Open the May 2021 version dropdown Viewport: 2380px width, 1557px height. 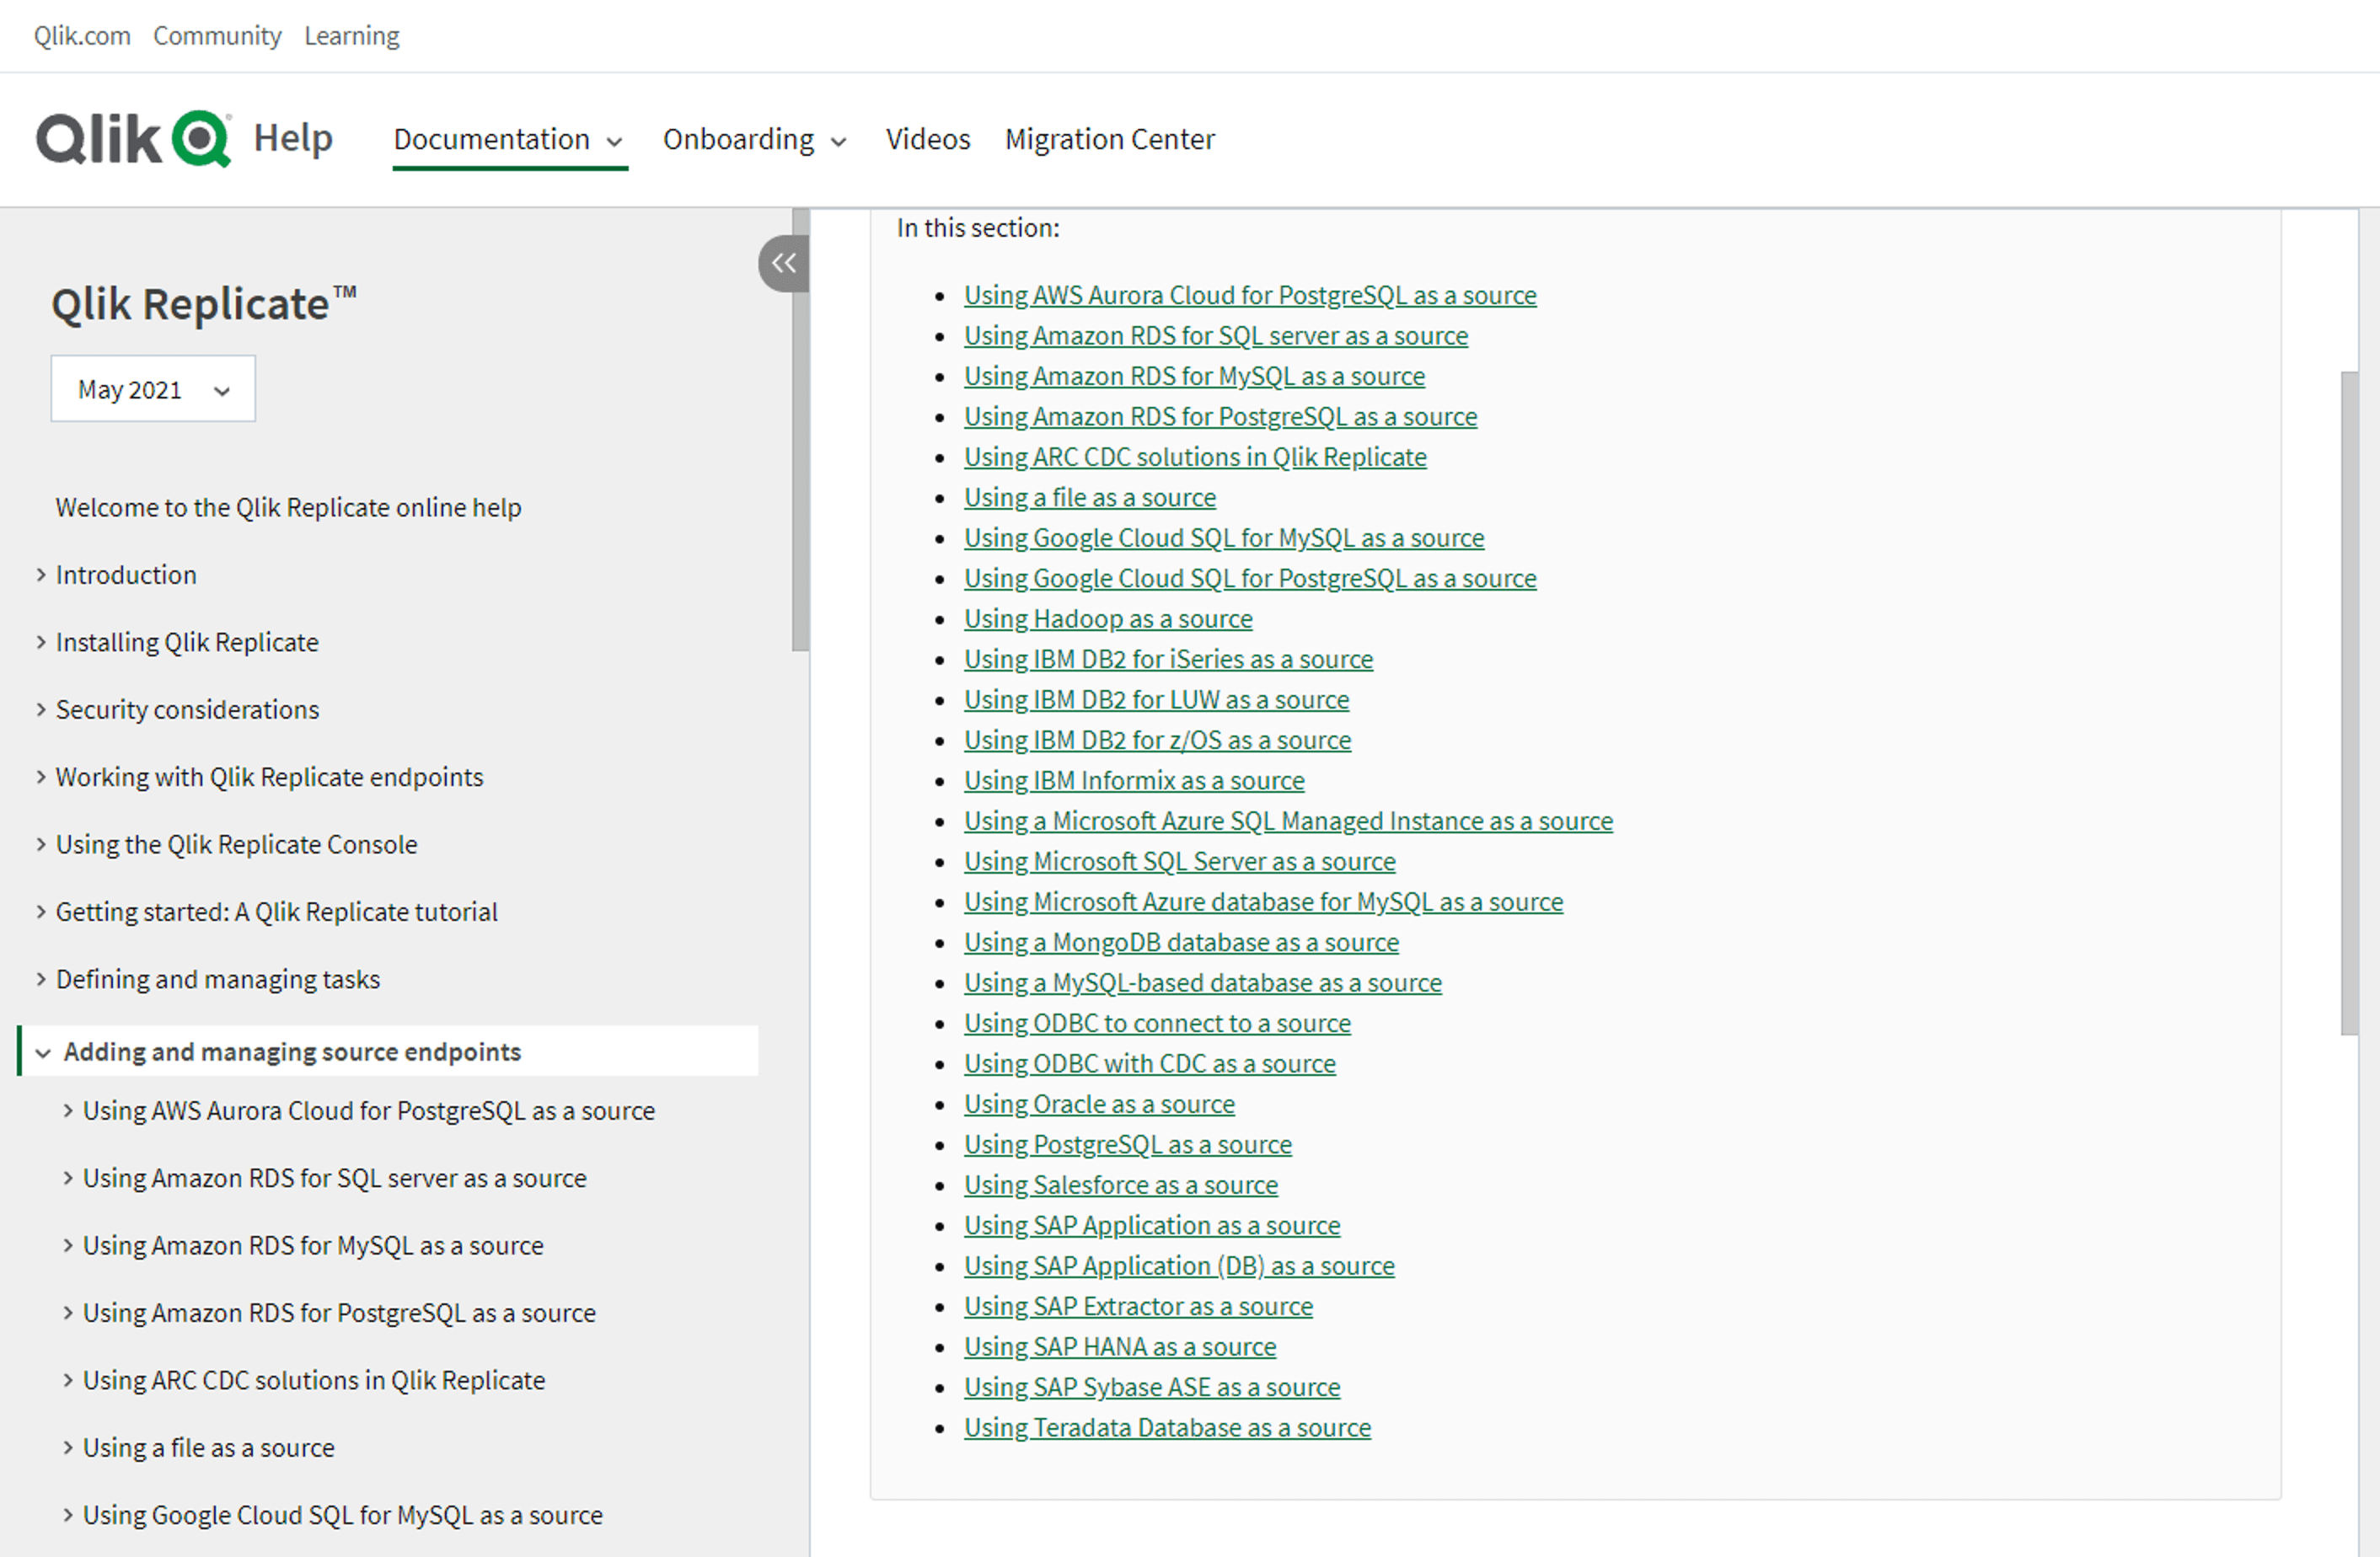coord(153,389)
